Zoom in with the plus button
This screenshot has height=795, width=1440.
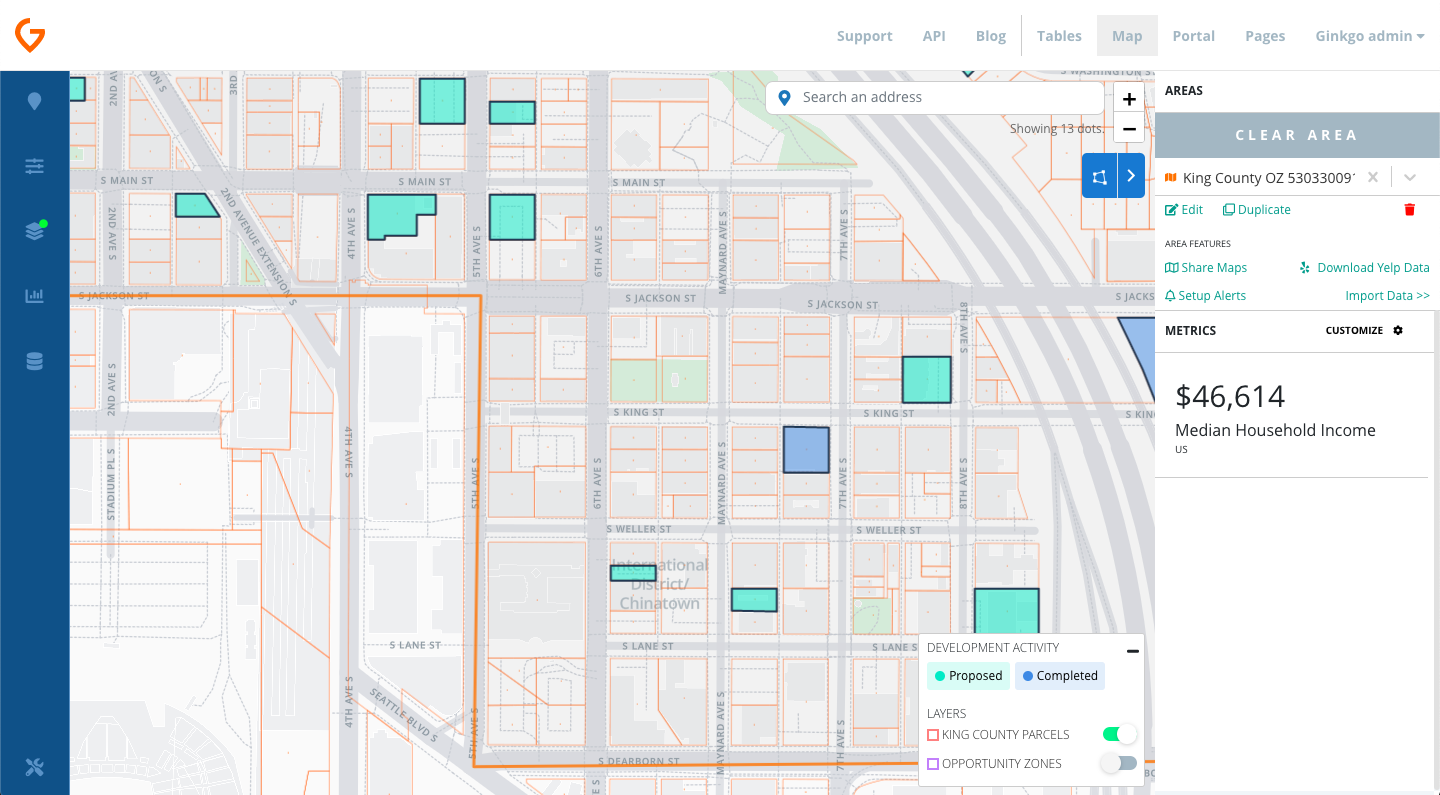point(1129,99)
